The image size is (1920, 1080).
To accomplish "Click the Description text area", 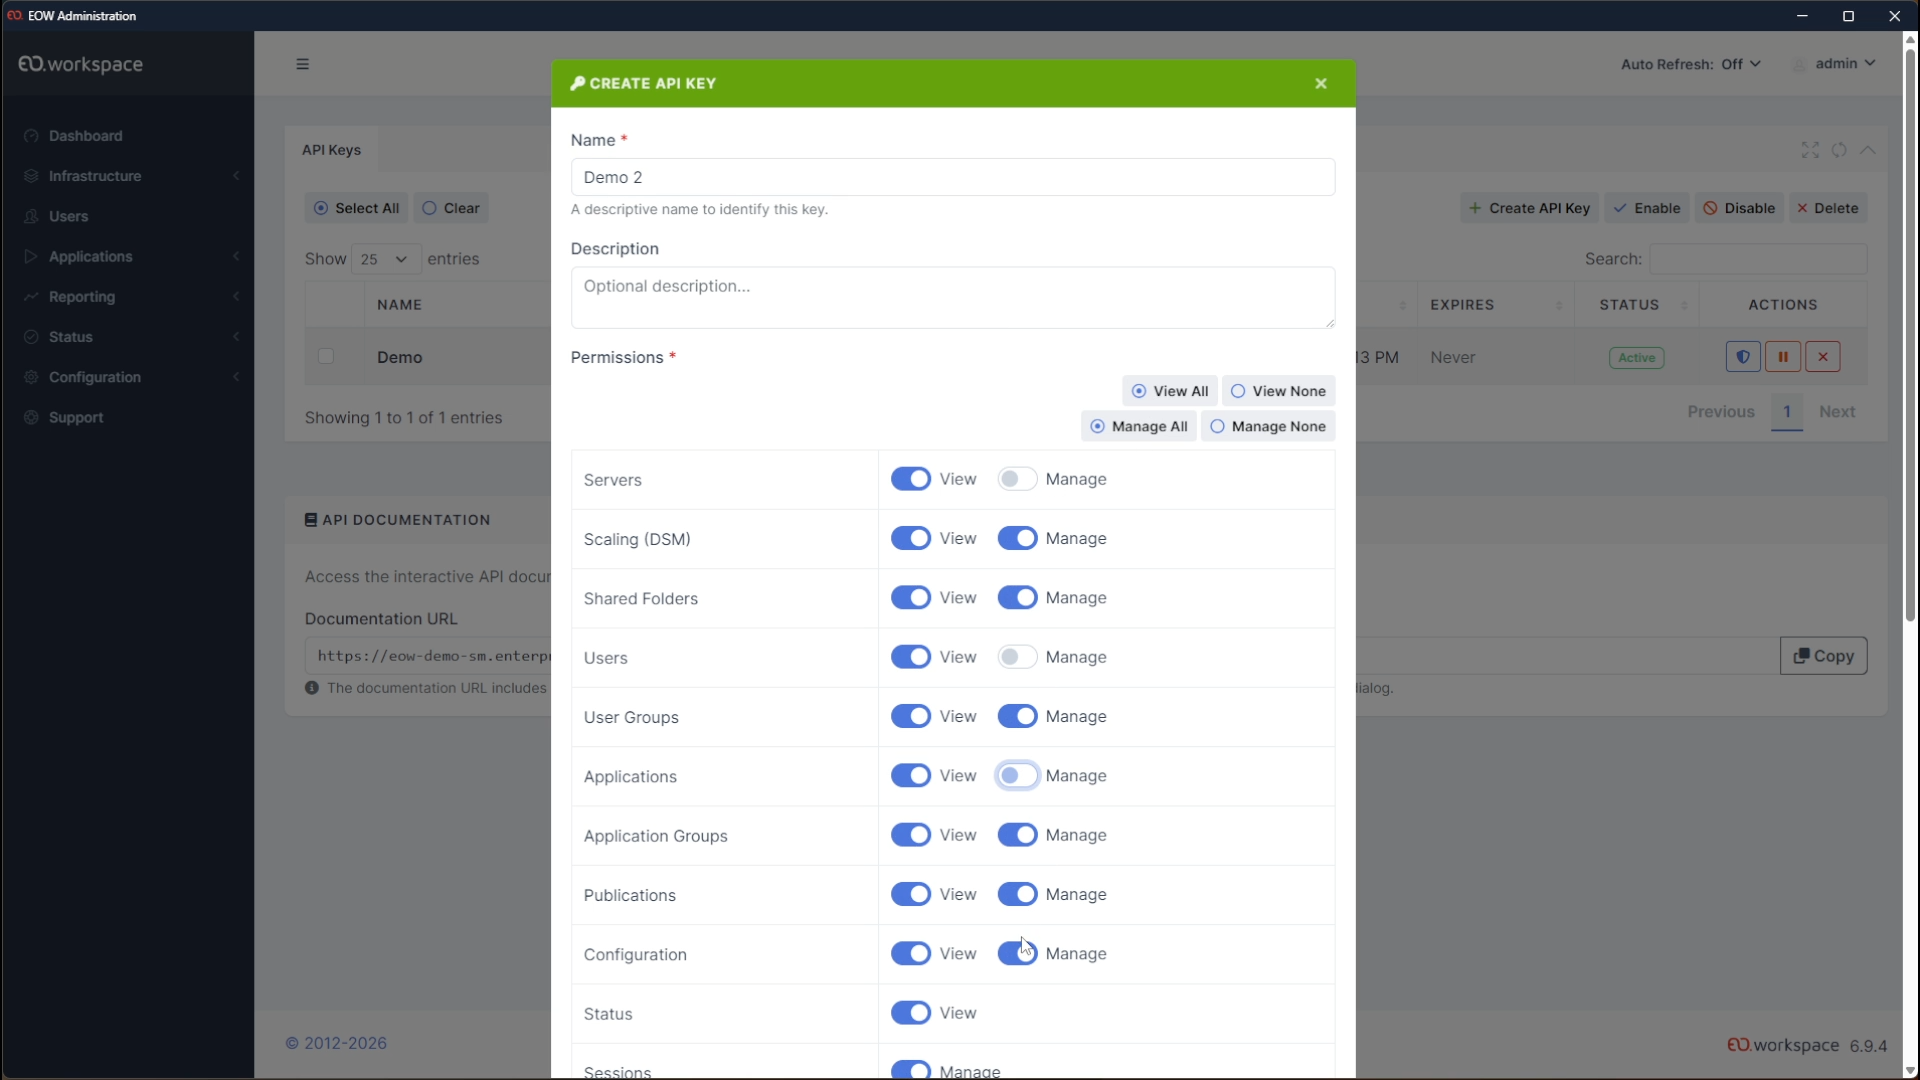I will tap(953, 297).
